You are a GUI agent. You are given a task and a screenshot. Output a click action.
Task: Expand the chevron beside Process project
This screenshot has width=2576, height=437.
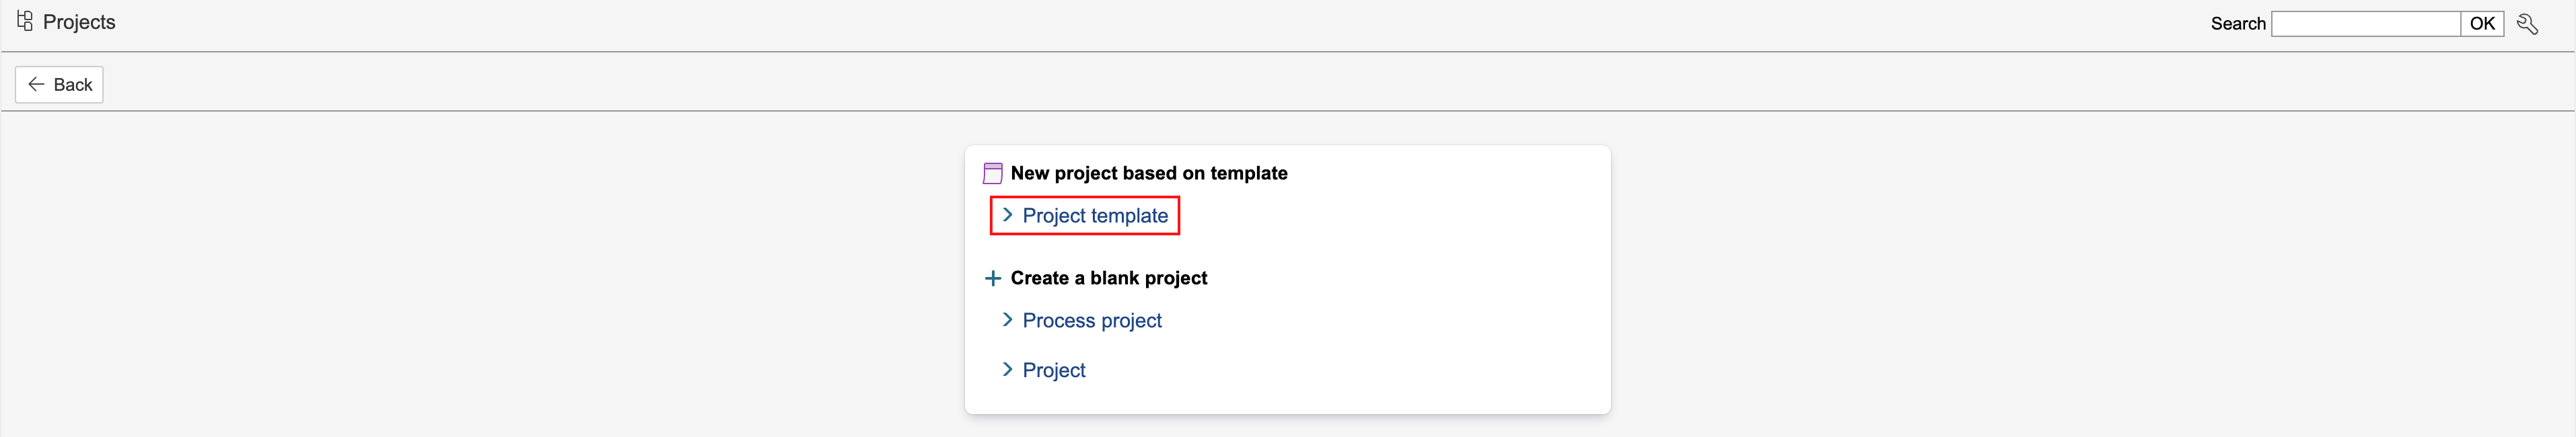tap(1007, 320)
